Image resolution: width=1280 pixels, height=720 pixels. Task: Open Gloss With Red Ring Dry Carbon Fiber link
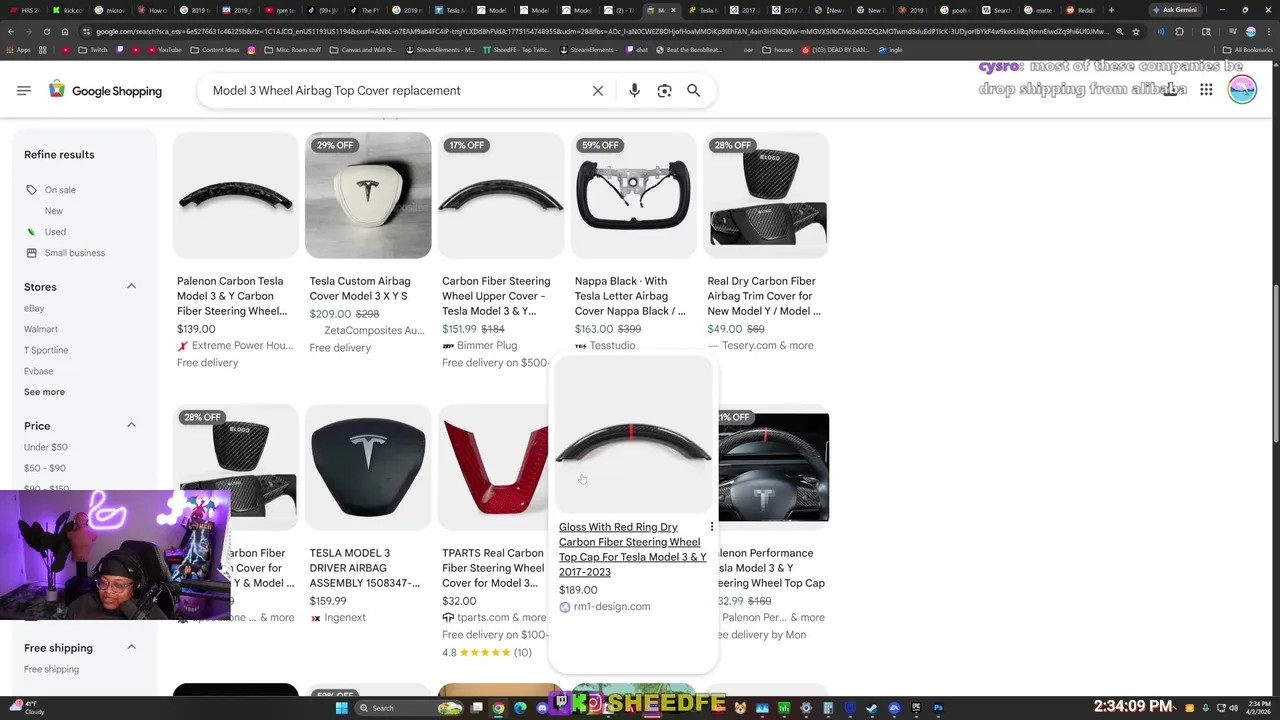click(632, 549)
